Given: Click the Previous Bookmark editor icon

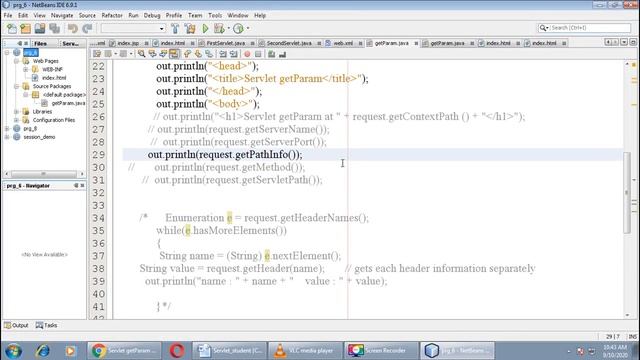Looking at the screenshot, I should tap(187, 54).
